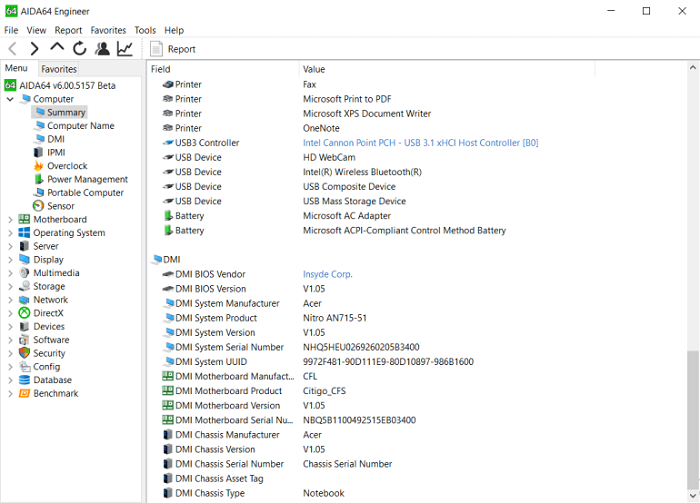Viewport: 700px width, 503px height.
Task: Switch to the Favorites tab
Action: [x=59, y=69]
